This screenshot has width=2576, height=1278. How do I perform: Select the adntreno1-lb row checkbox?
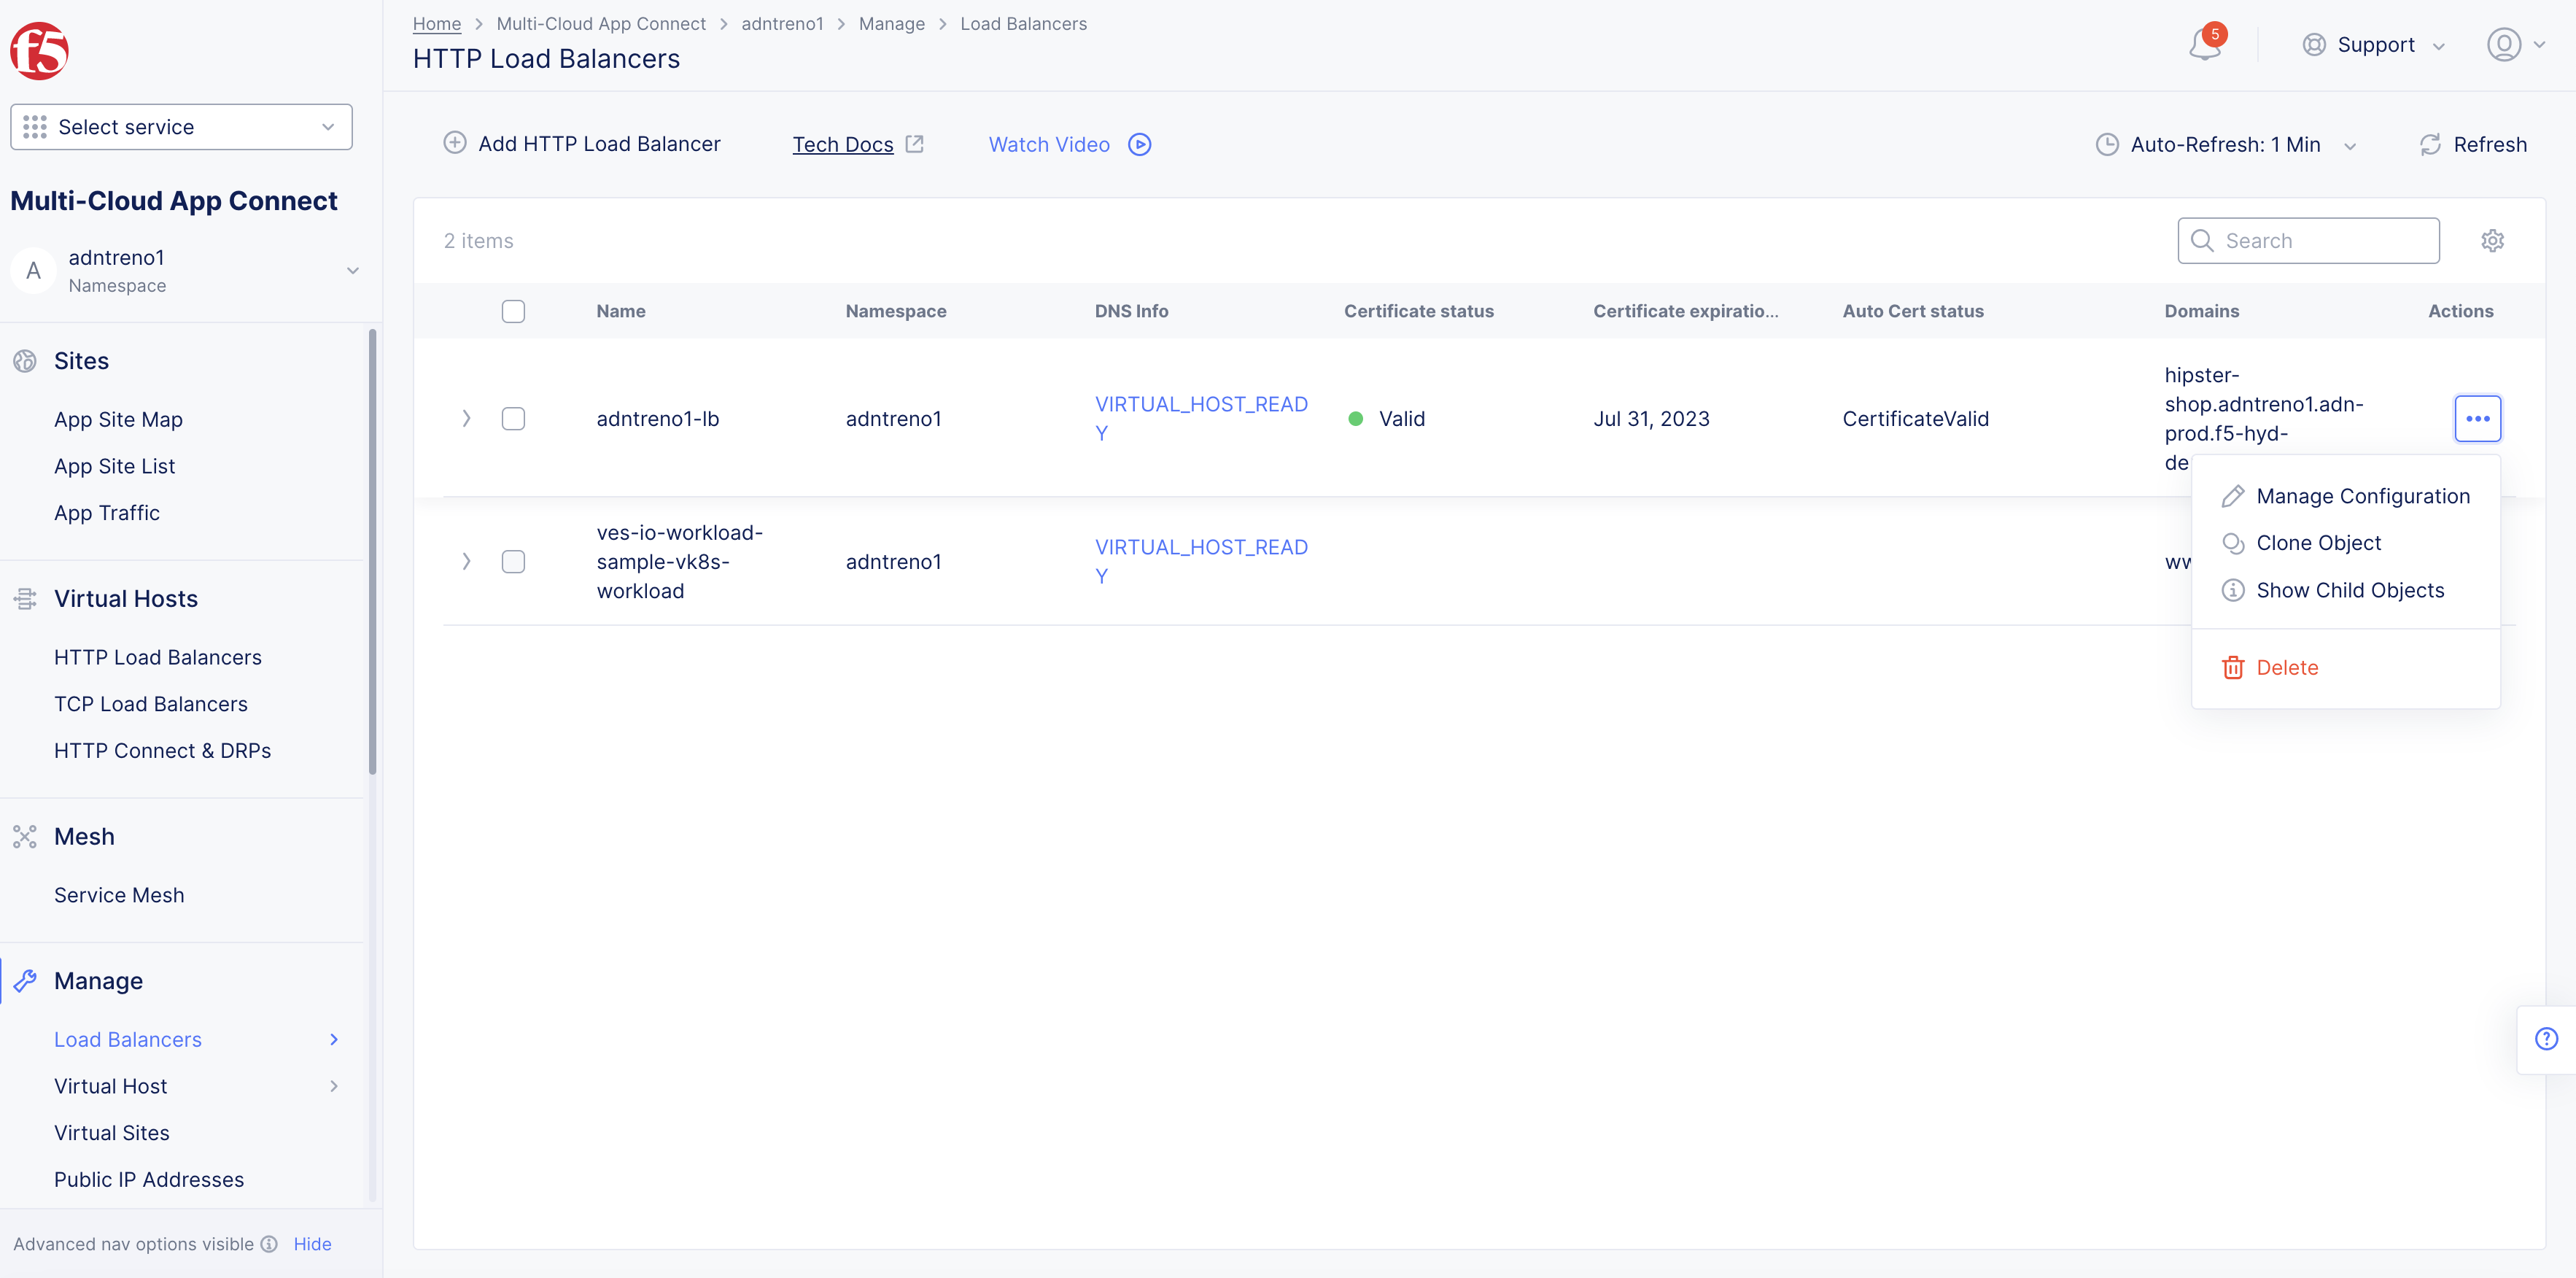click(x=513, y=419)
